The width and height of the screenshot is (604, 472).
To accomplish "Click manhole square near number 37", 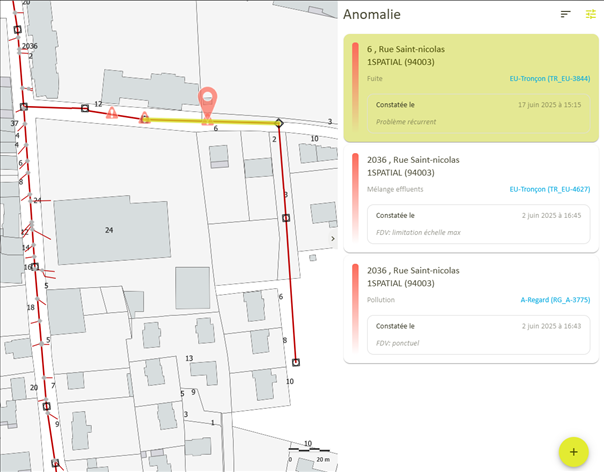I will coord(24,107).
